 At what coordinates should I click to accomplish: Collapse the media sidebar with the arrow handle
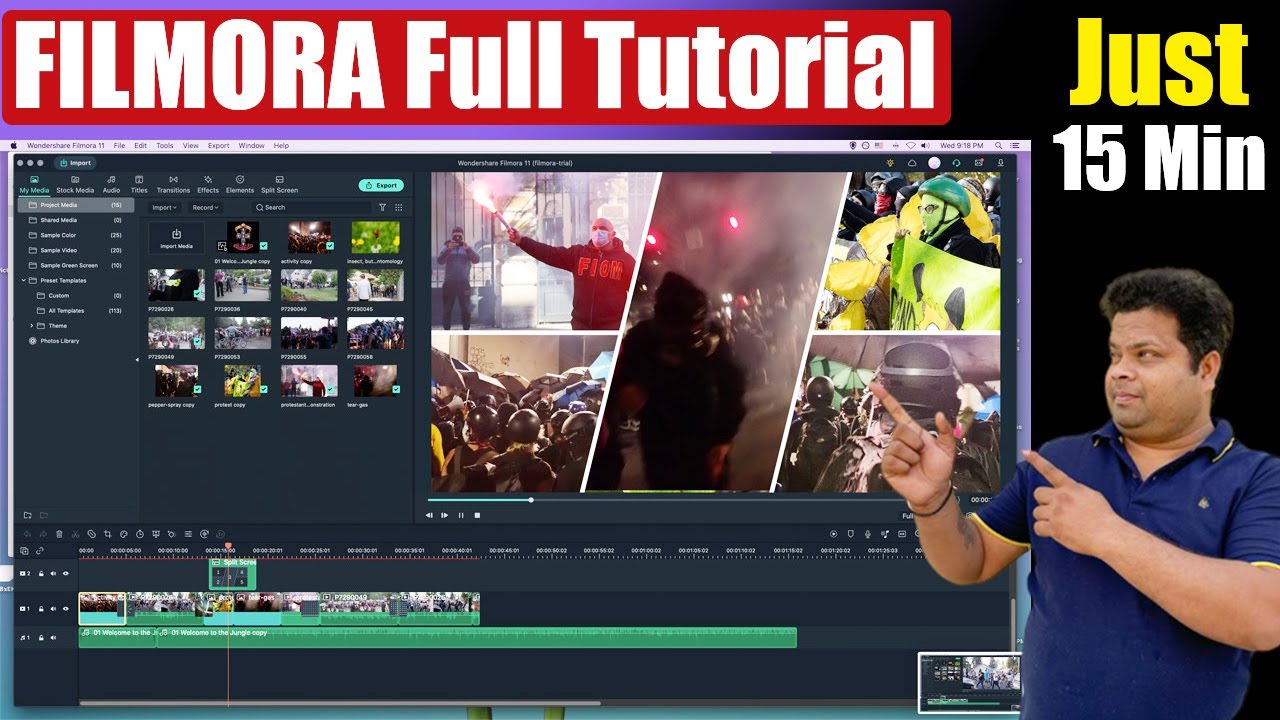[x=137, y=359]
